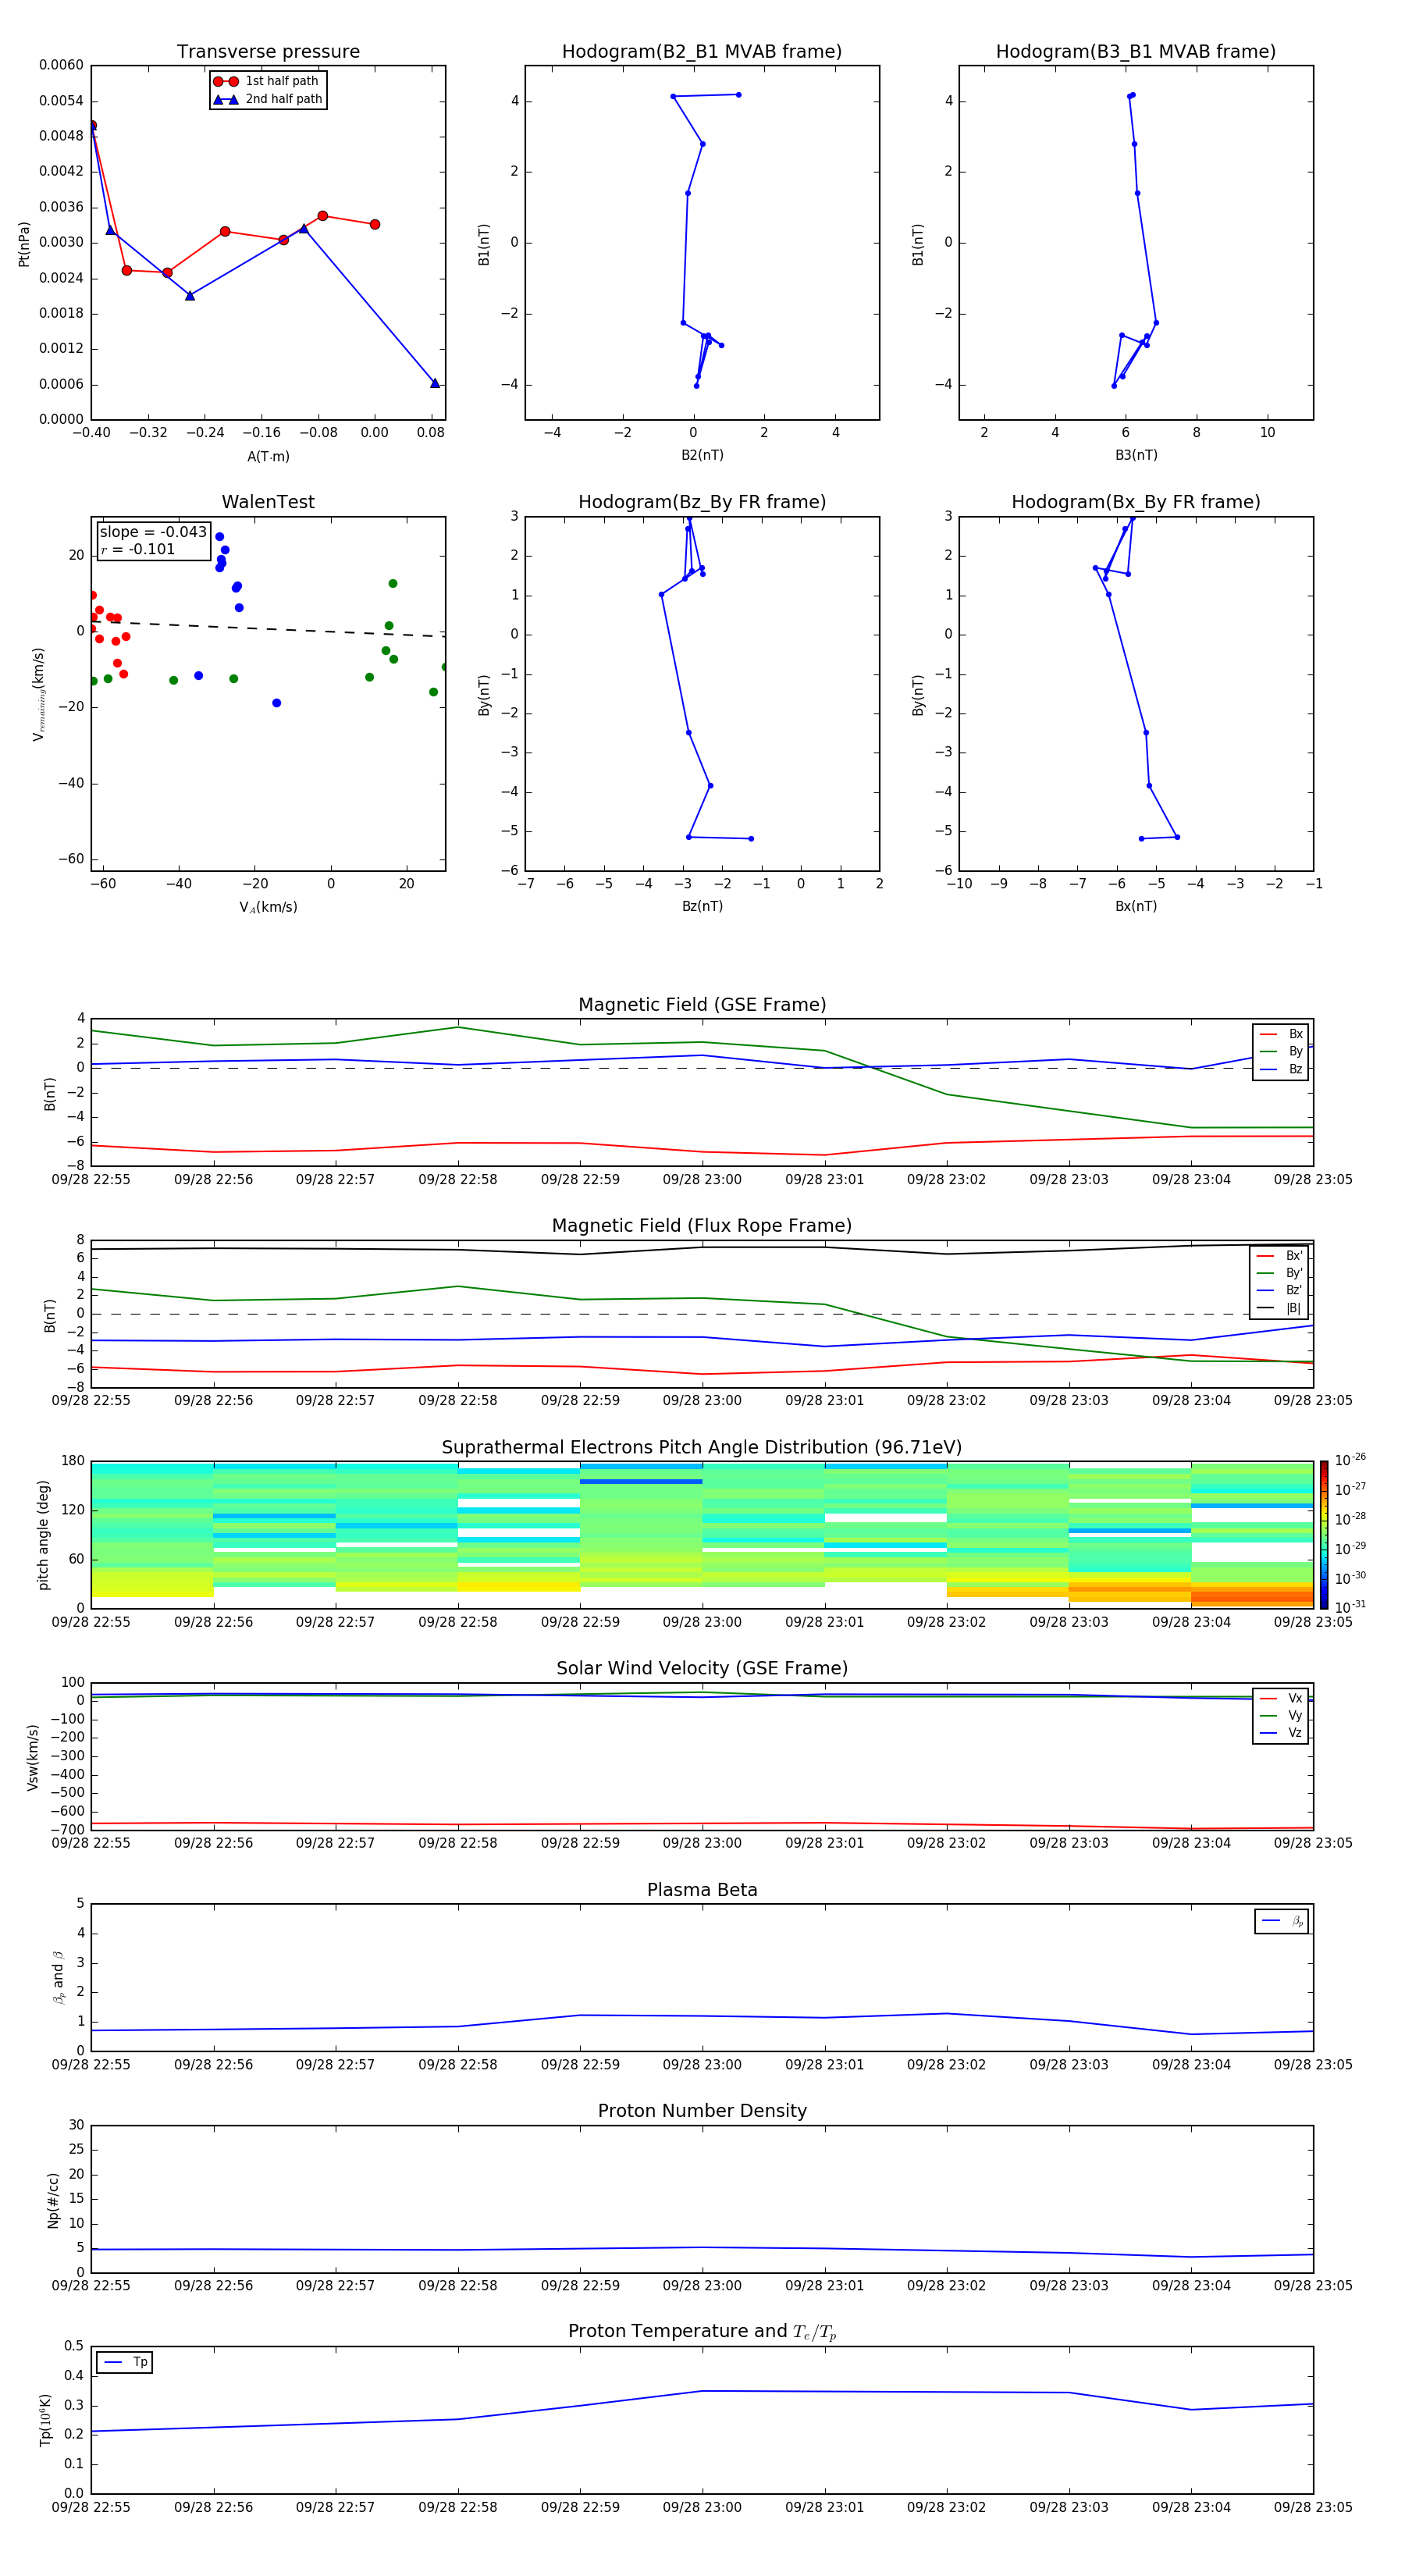This screenshot has width=1405, height=2576.
Task: Click the 'Pt(nPa)' y-axis label
Action: tap(24, 243)
